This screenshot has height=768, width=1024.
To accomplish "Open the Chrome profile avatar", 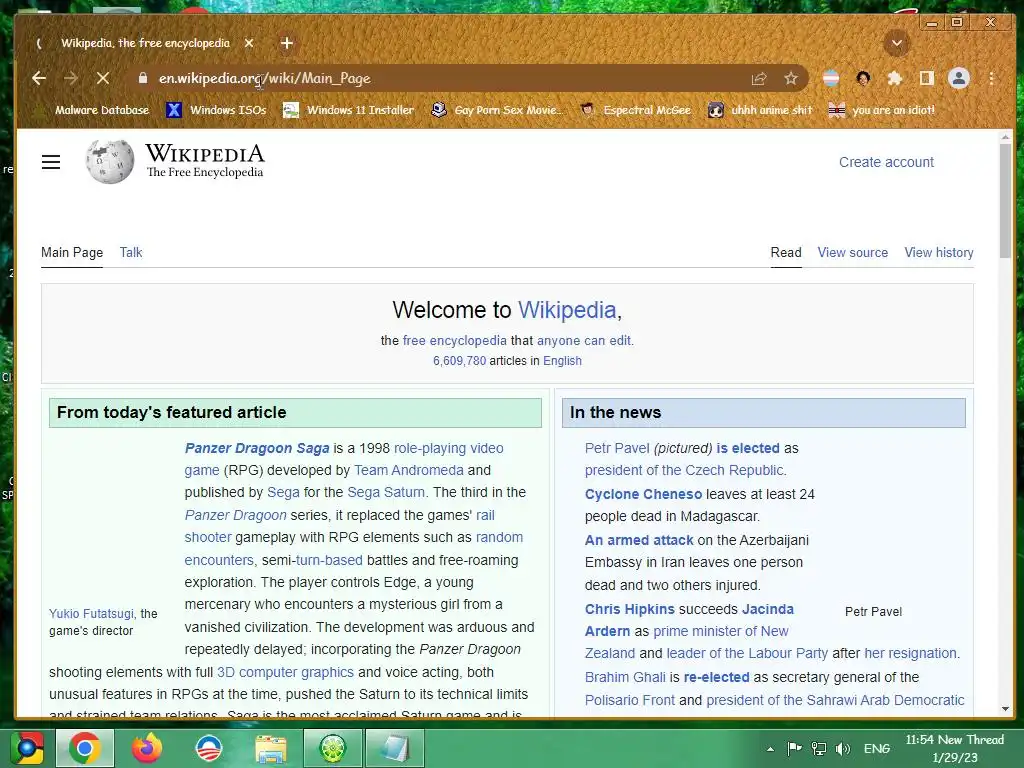I will click(x=959, y=78).
